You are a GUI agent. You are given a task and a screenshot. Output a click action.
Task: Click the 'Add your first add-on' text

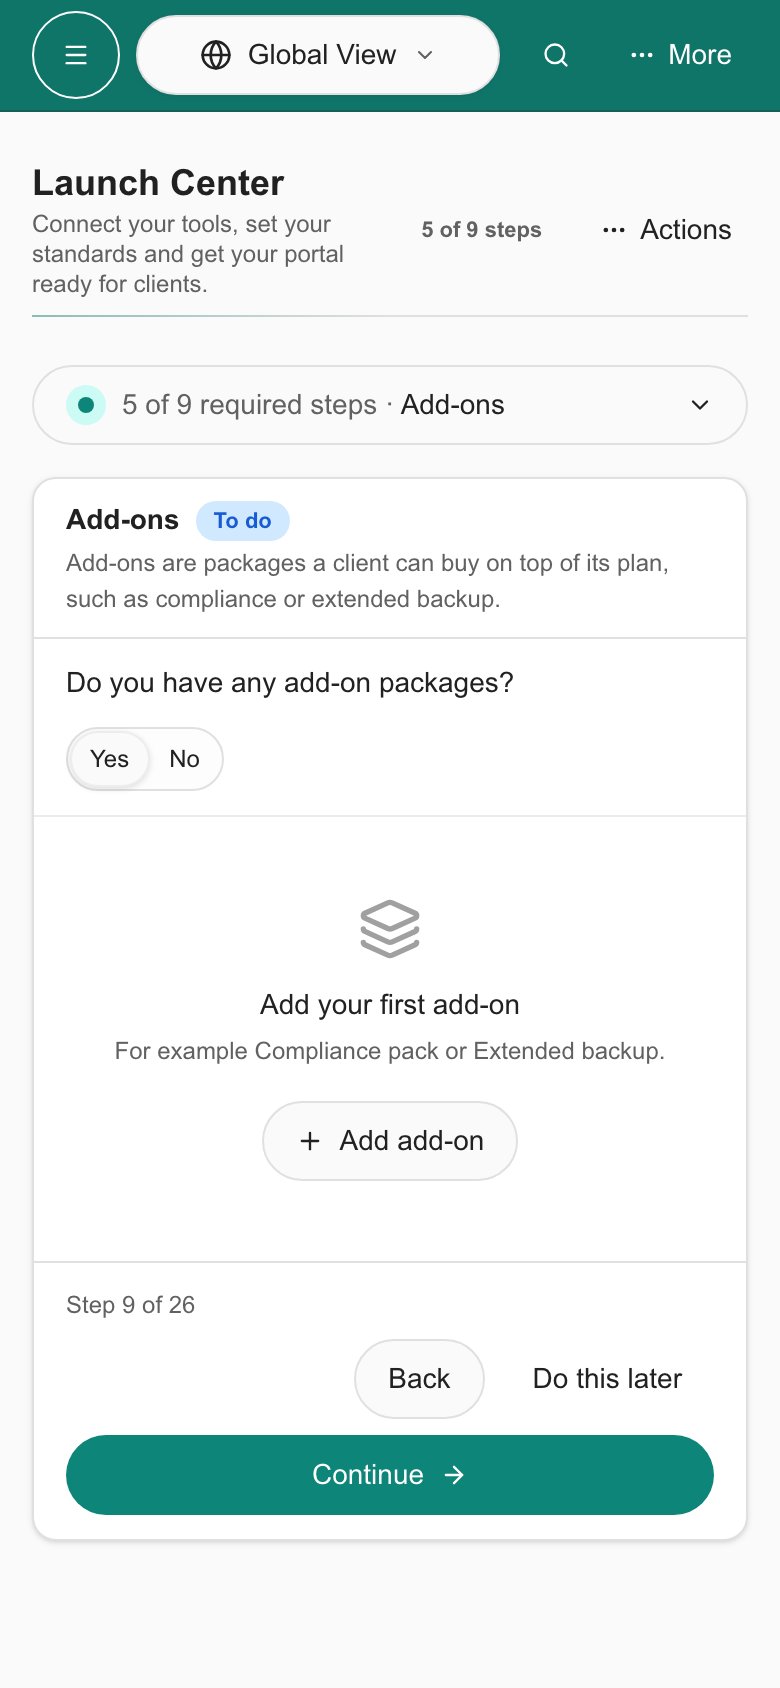click(390, 1005)
